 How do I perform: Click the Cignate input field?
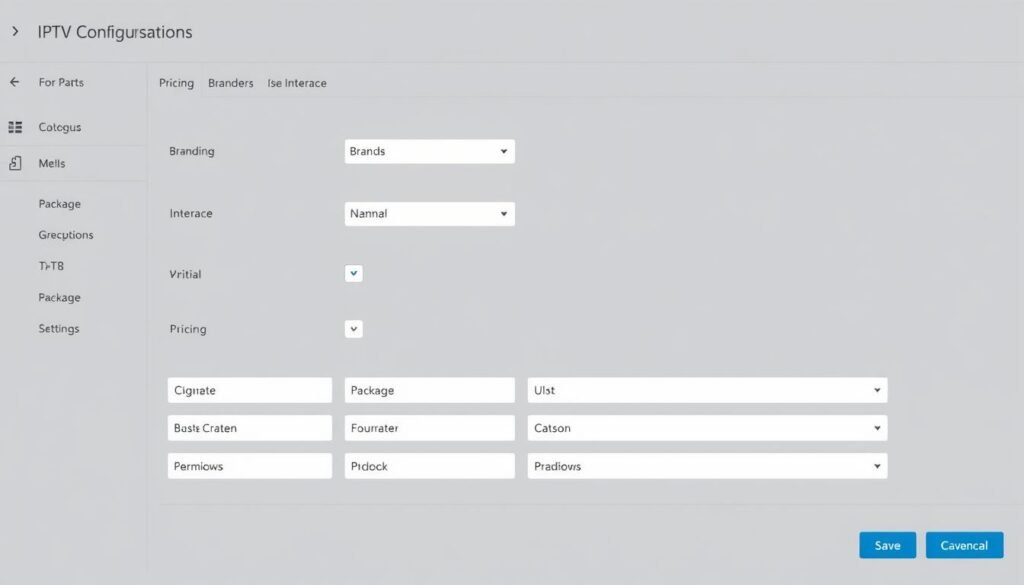[x=249, y=390]
